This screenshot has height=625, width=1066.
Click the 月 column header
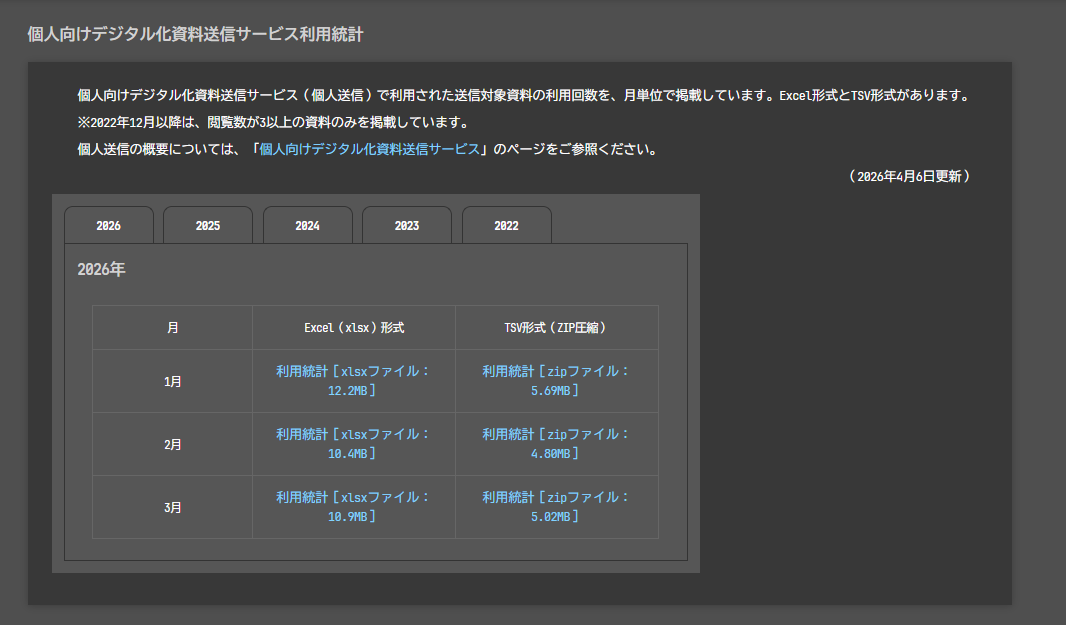(173, 328)
